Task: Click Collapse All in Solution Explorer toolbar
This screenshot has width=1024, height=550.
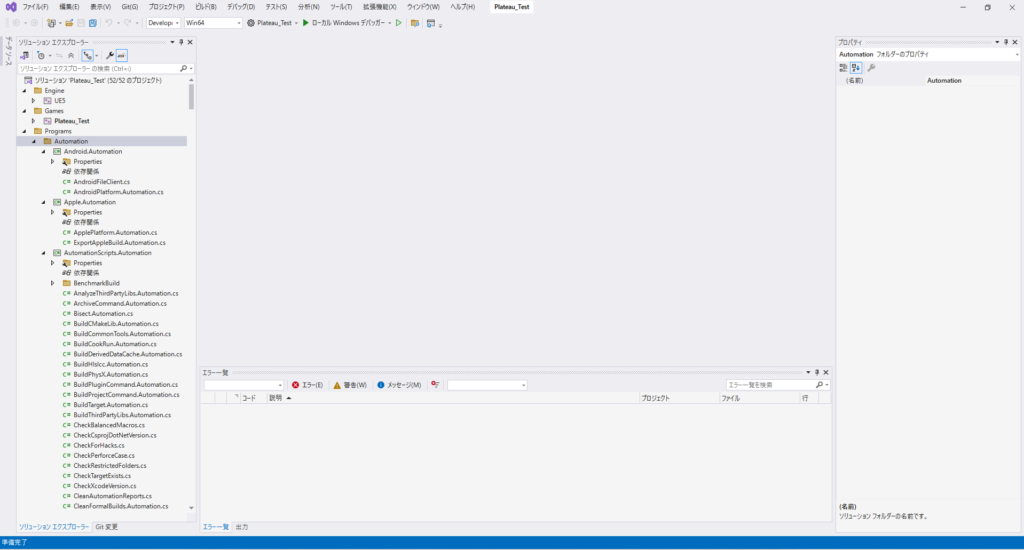Action: point(69,55)
